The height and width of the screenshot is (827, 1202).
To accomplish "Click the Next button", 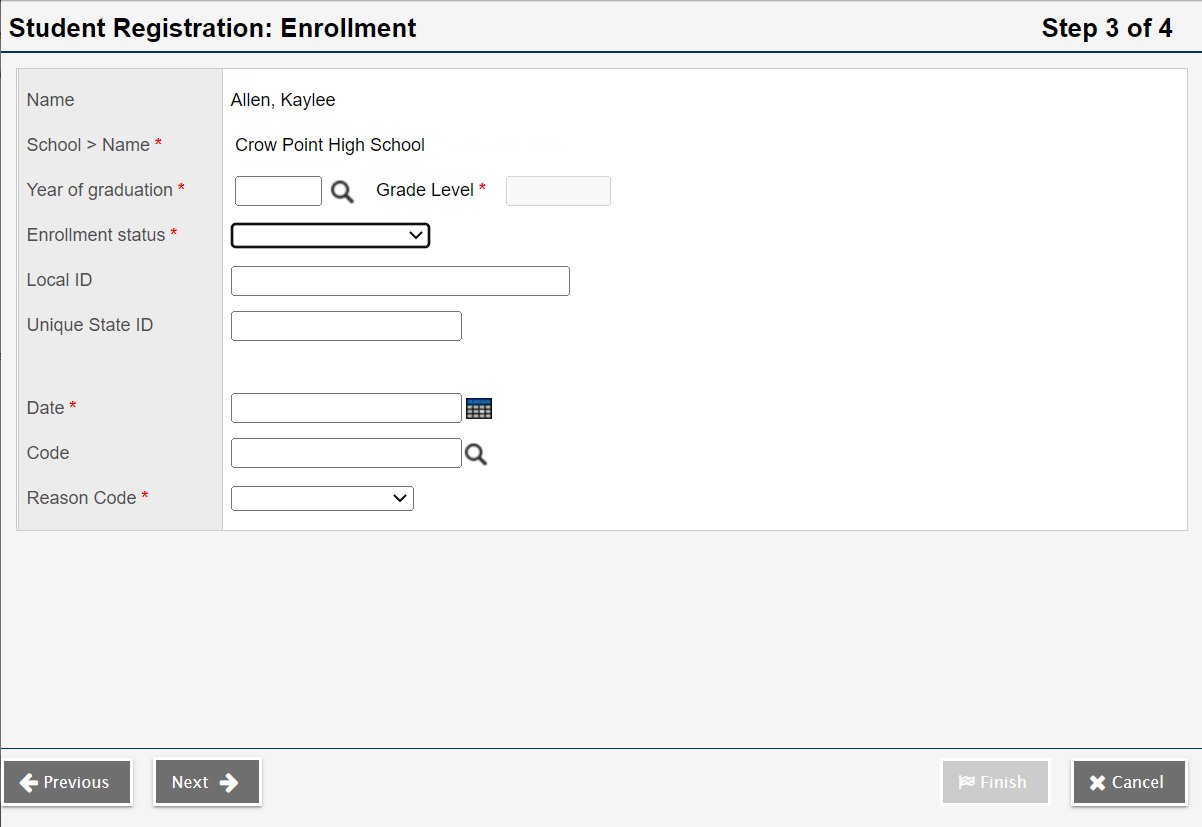I will coord(207,783).
